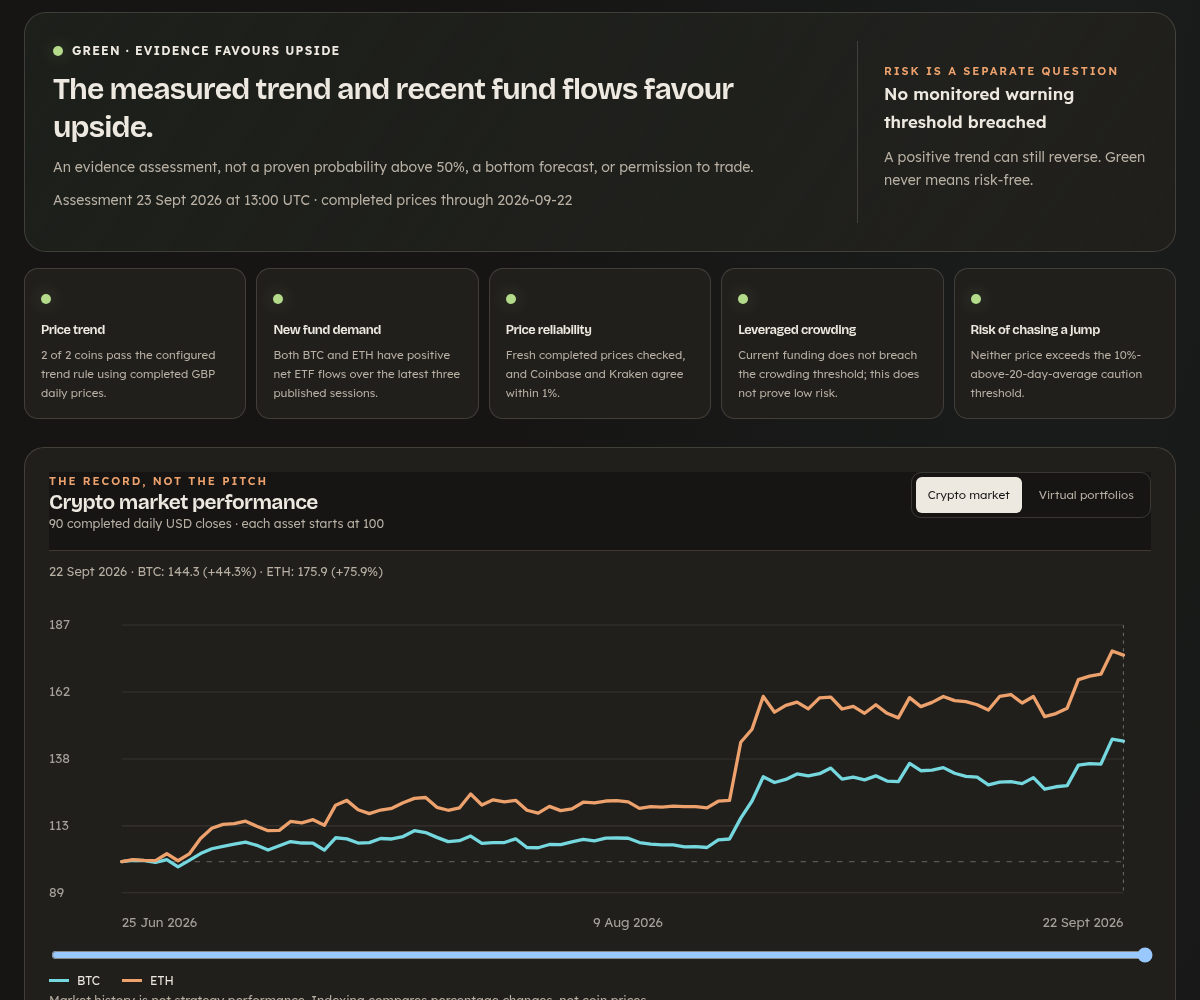Click the 'An evidence assessment, not a proven probability' sentence
Screen dimensions: 1200x1000
403,167
